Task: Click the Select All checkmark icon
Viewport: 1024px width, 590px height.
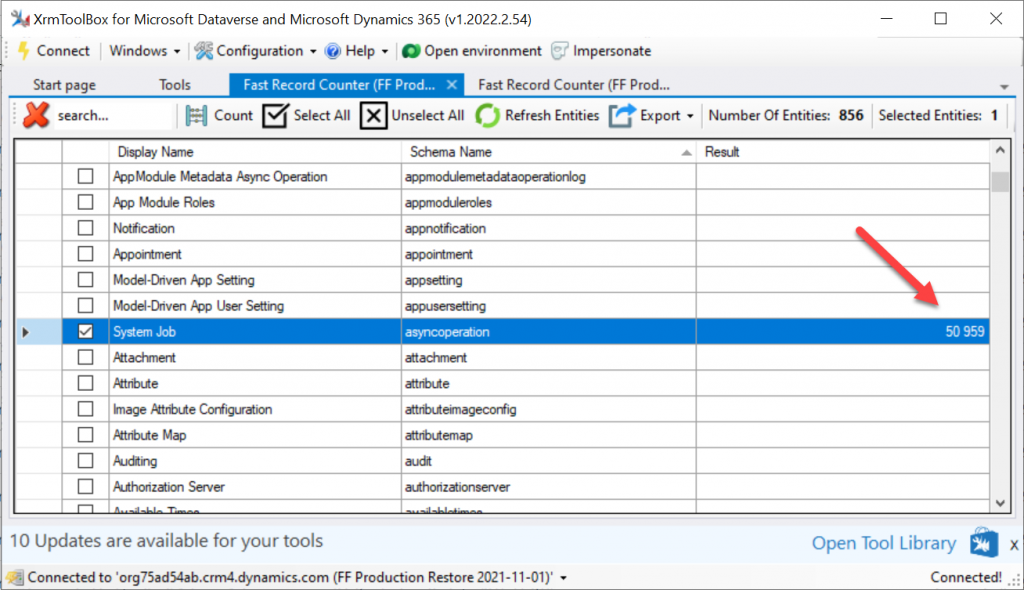Action: pyautogui.click(x=276, y=116)
